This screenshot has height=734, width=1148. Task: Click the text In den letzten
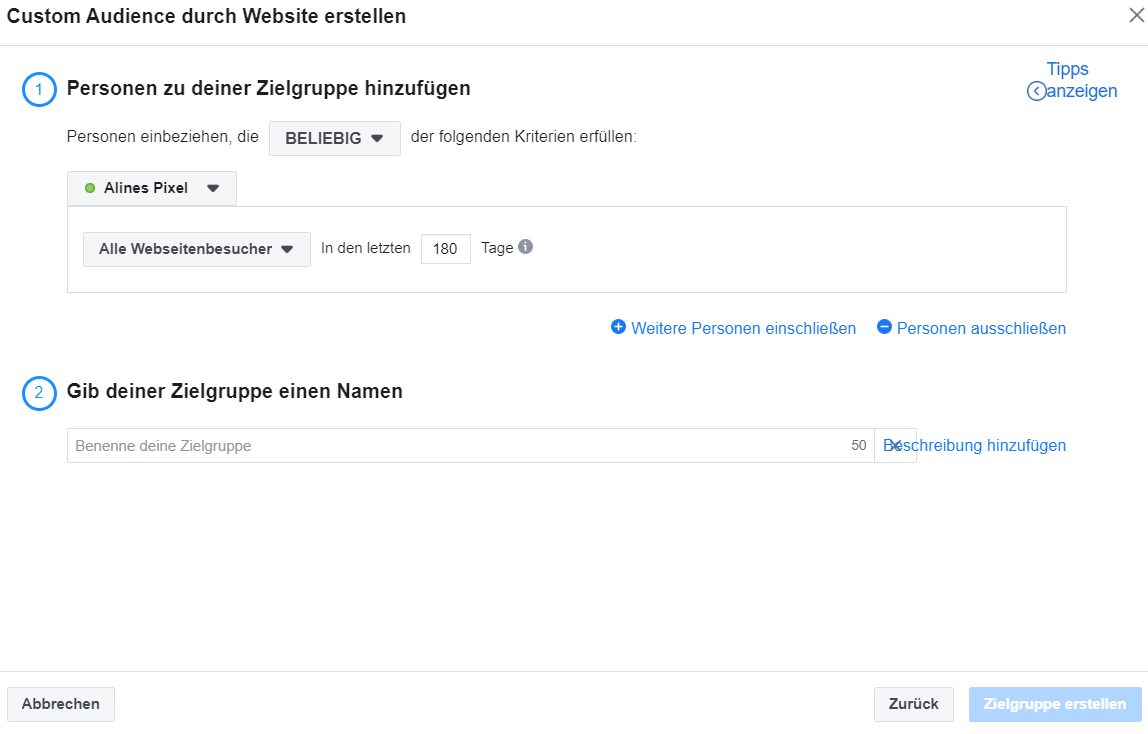coord(365,248)
